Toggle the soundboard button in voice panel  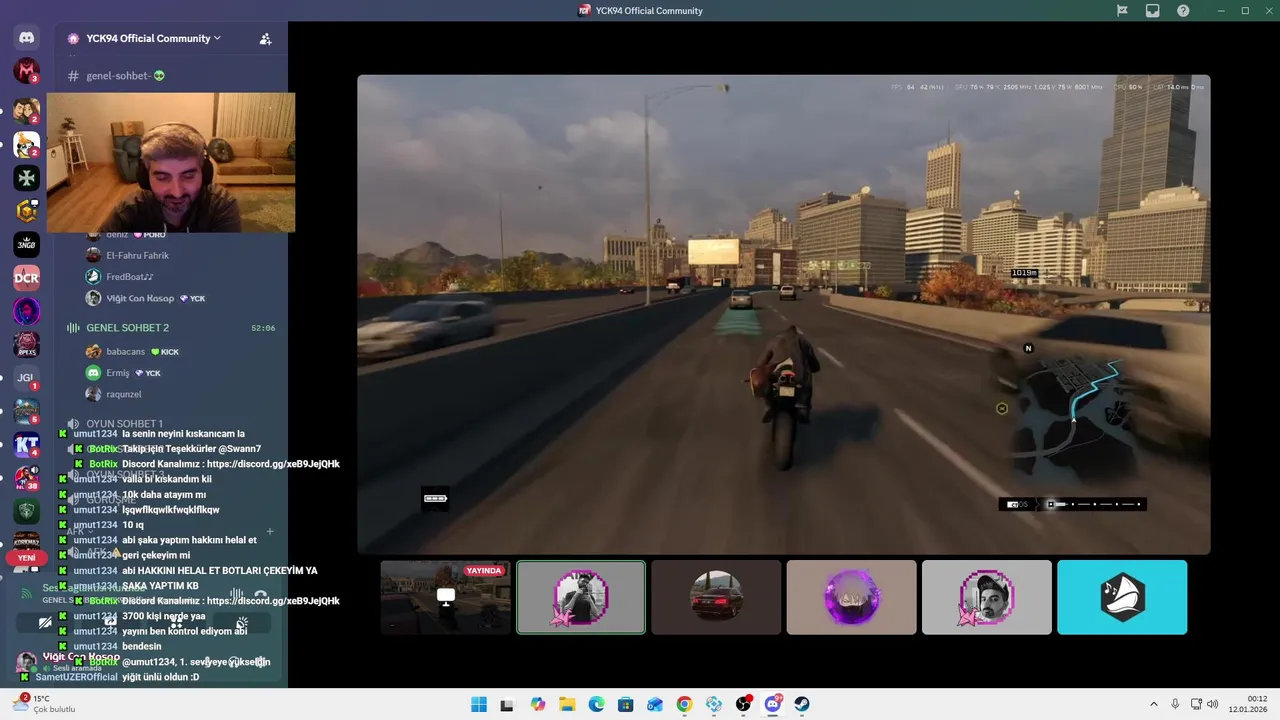click(x=241, y=623)
